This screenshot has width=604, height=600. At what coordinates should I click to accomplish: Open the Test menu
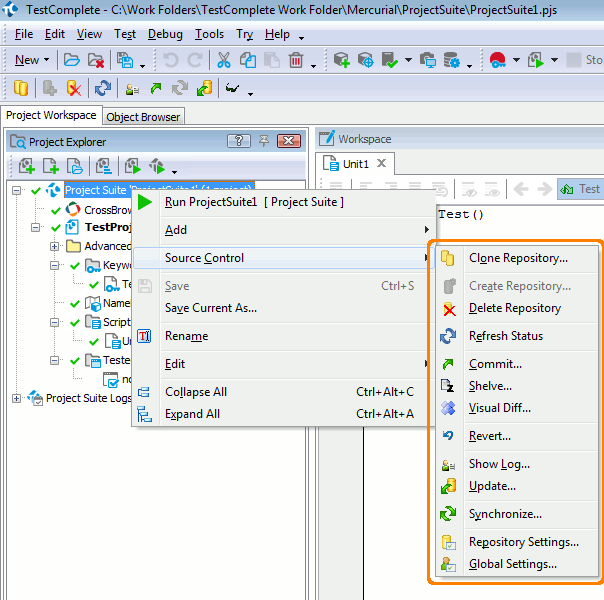pyautogui.click(x=125, y=34)
